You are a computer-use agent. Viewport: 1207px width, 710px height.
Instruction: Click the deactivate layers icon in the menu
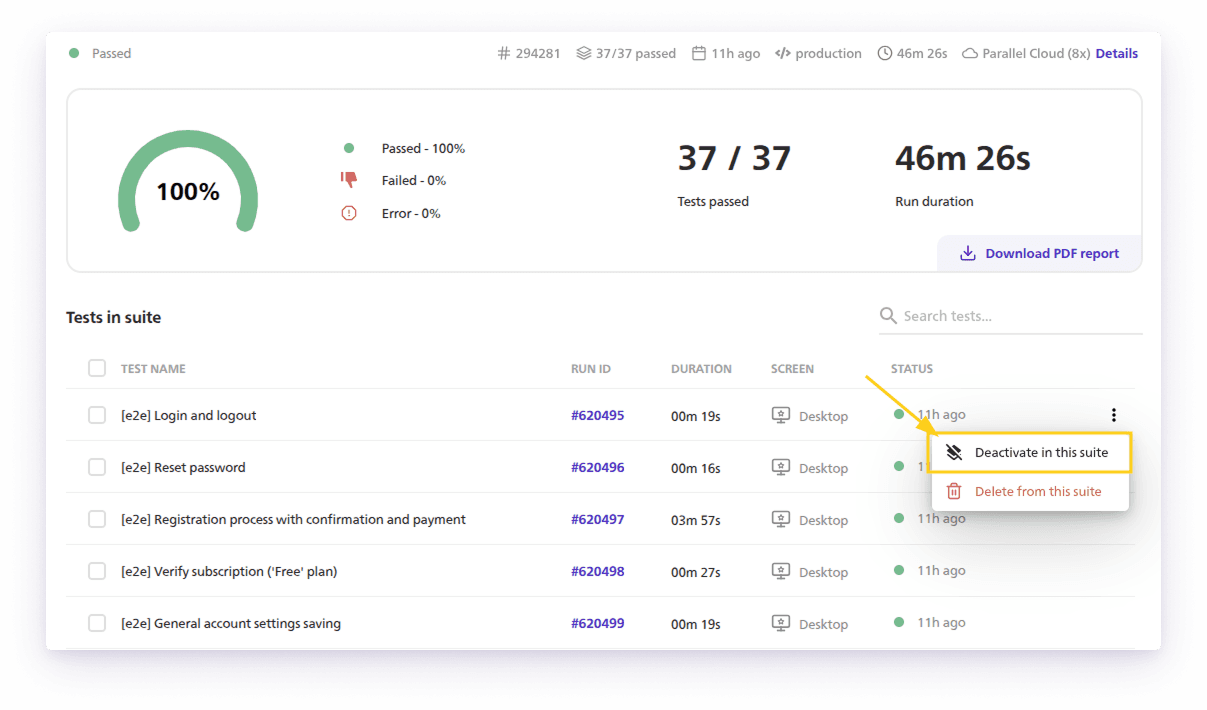(x=954, y=452)
